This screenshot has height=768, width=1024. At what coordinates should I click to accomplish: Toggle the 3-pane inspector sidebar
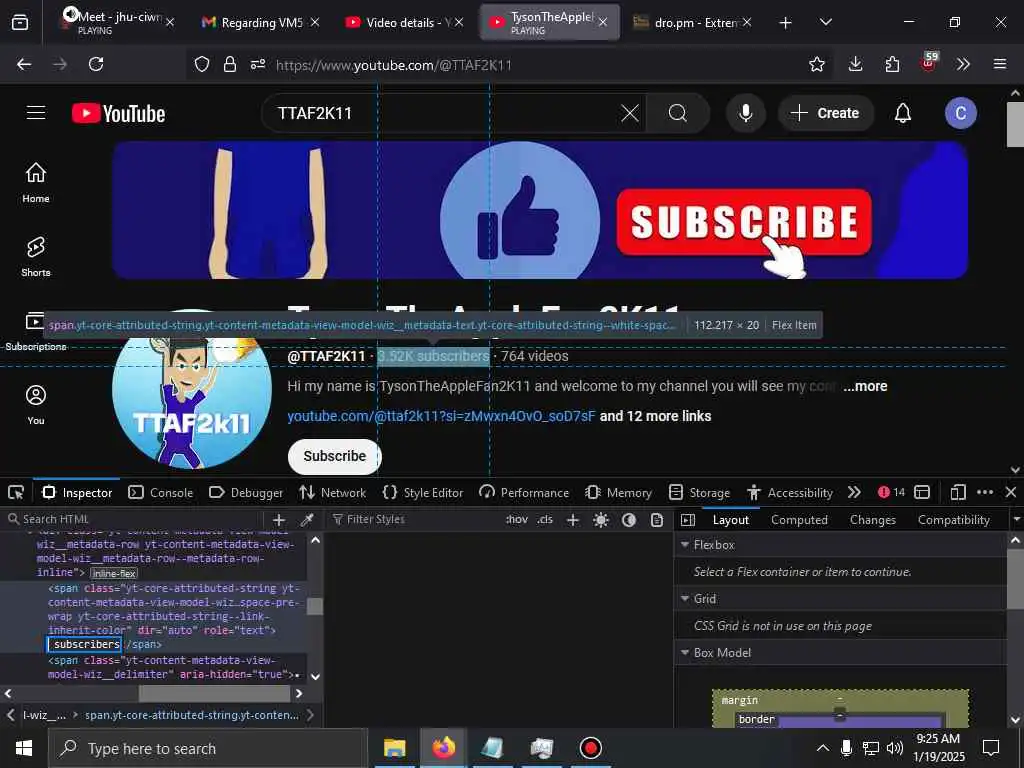coord(688,520)
